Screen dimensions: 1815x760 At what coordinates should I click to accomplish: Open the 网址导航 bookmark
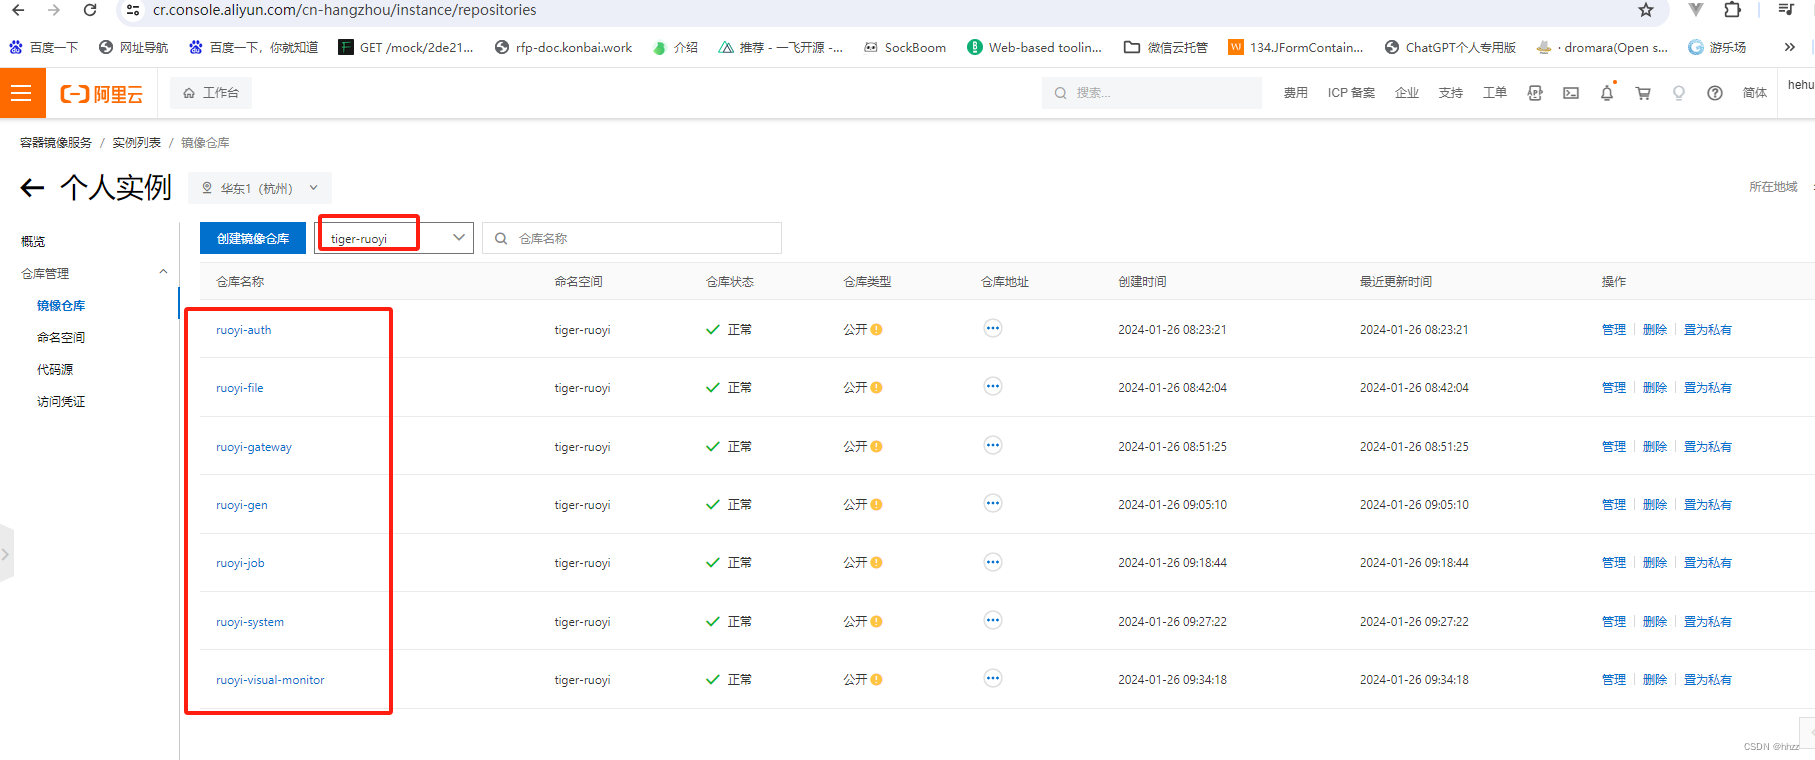(133, 47)
